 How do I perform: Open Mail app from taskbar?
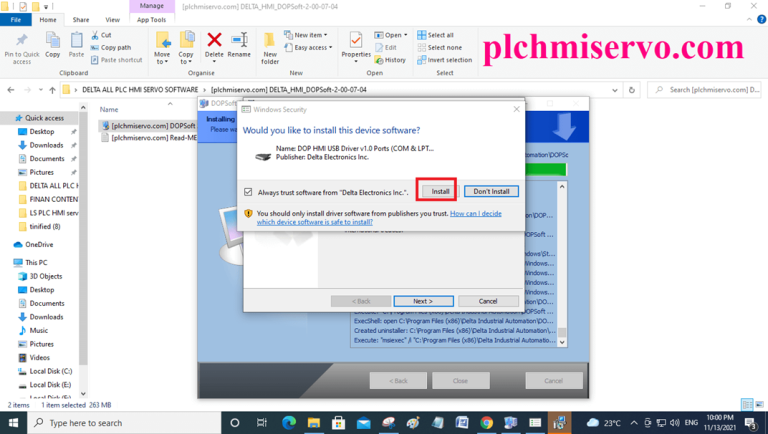(363, 423)
